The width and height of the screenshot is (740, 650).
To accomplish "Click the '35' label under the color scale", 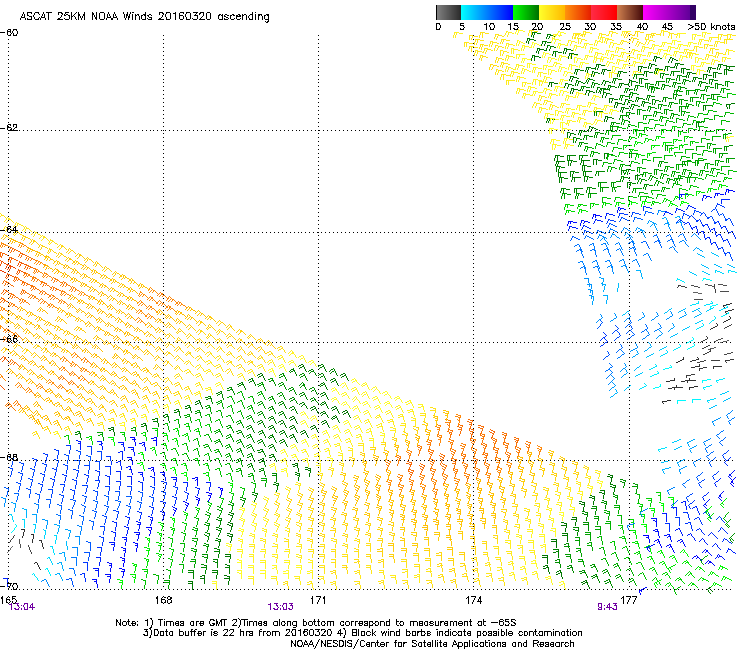I will (x=616, y=27).
